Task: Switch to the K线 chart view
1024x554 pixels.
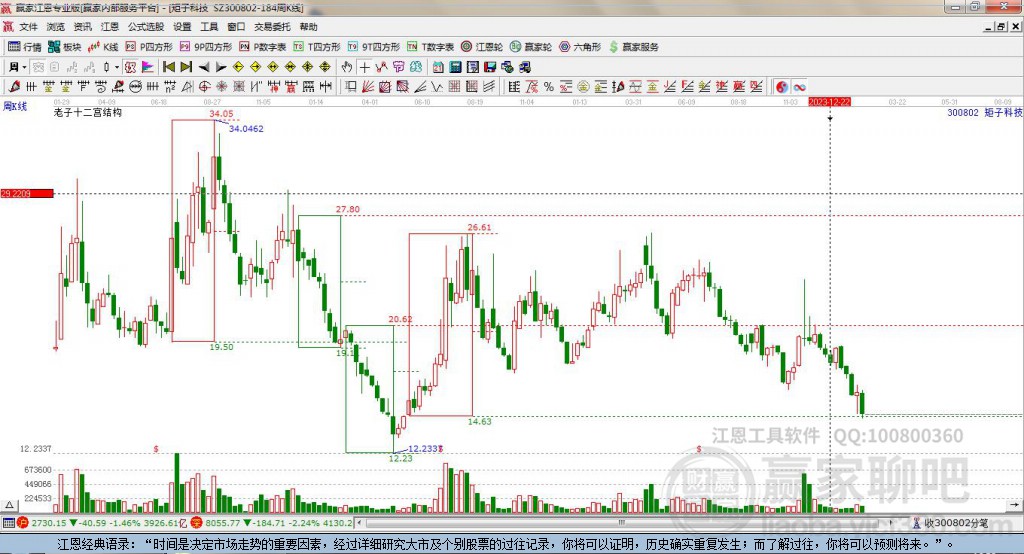Action: coord(103,47)
